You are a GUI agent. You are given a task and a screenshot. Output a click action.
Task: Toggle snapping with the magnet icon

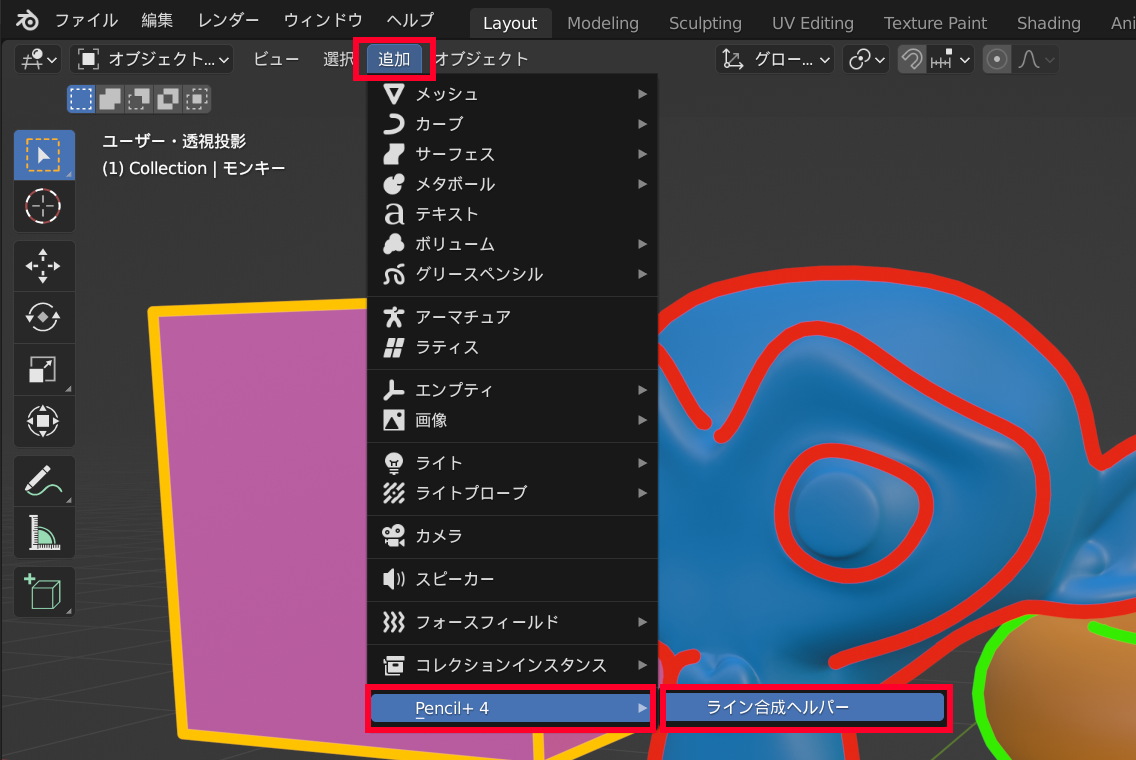coord(911,59)
